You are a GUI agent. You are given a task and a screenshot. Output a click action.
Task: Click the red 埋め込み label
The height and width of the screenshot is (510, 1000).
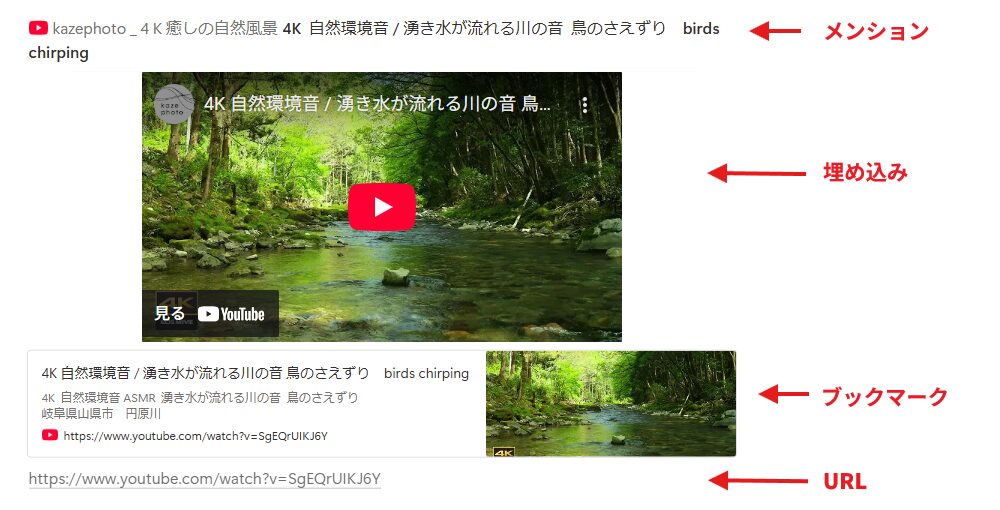(x=865, y=172)
